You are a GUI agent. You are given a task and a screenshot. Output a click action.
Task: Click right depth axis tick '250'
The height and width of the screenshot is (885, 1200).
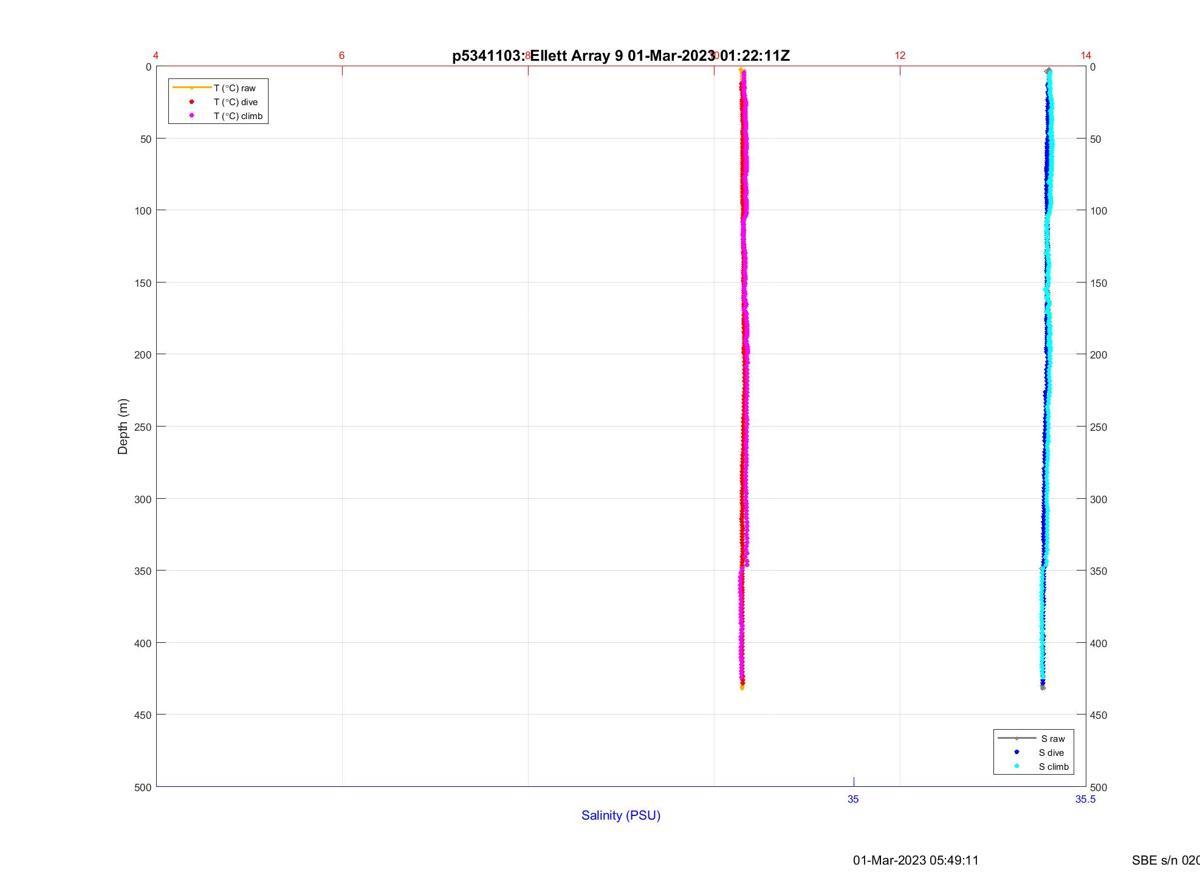(1099, 427)
